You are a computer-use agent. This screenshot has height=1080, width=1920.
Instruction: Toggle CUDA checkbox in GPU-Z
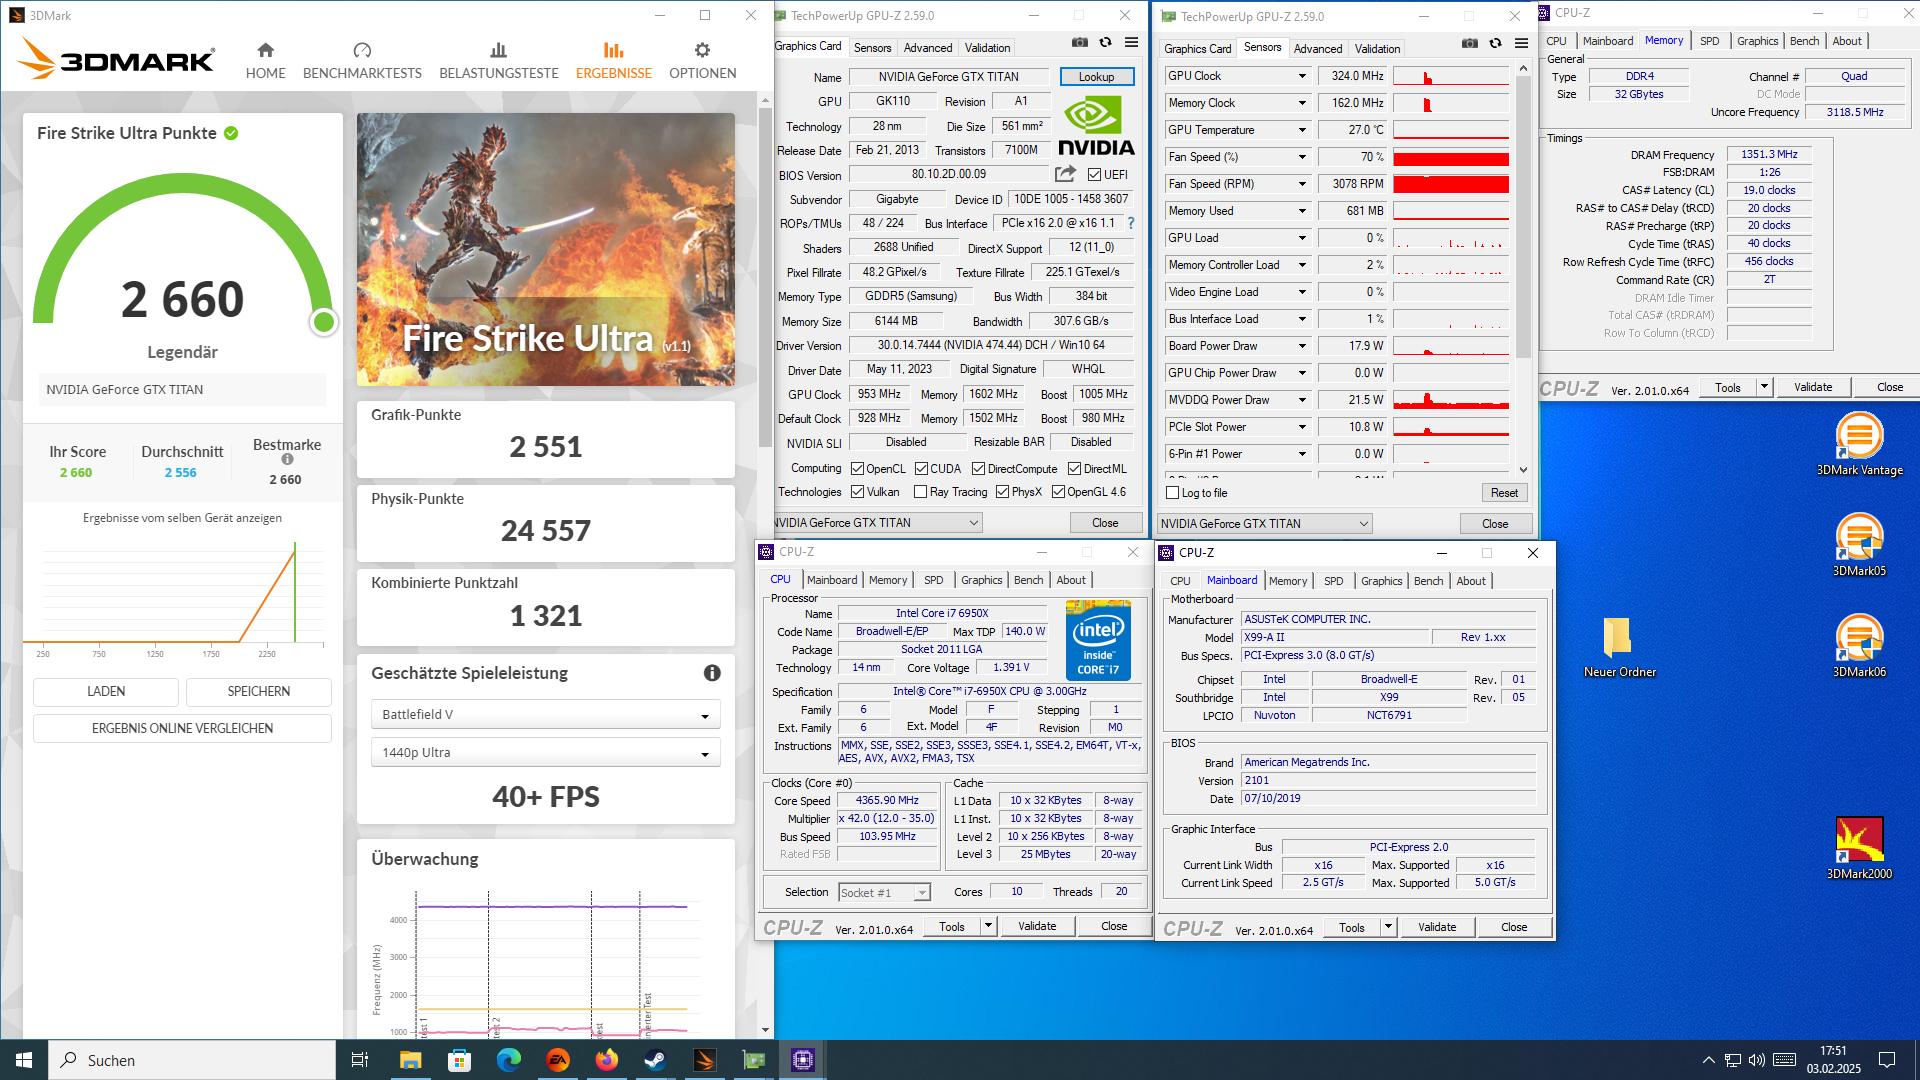tap(921, 468)
